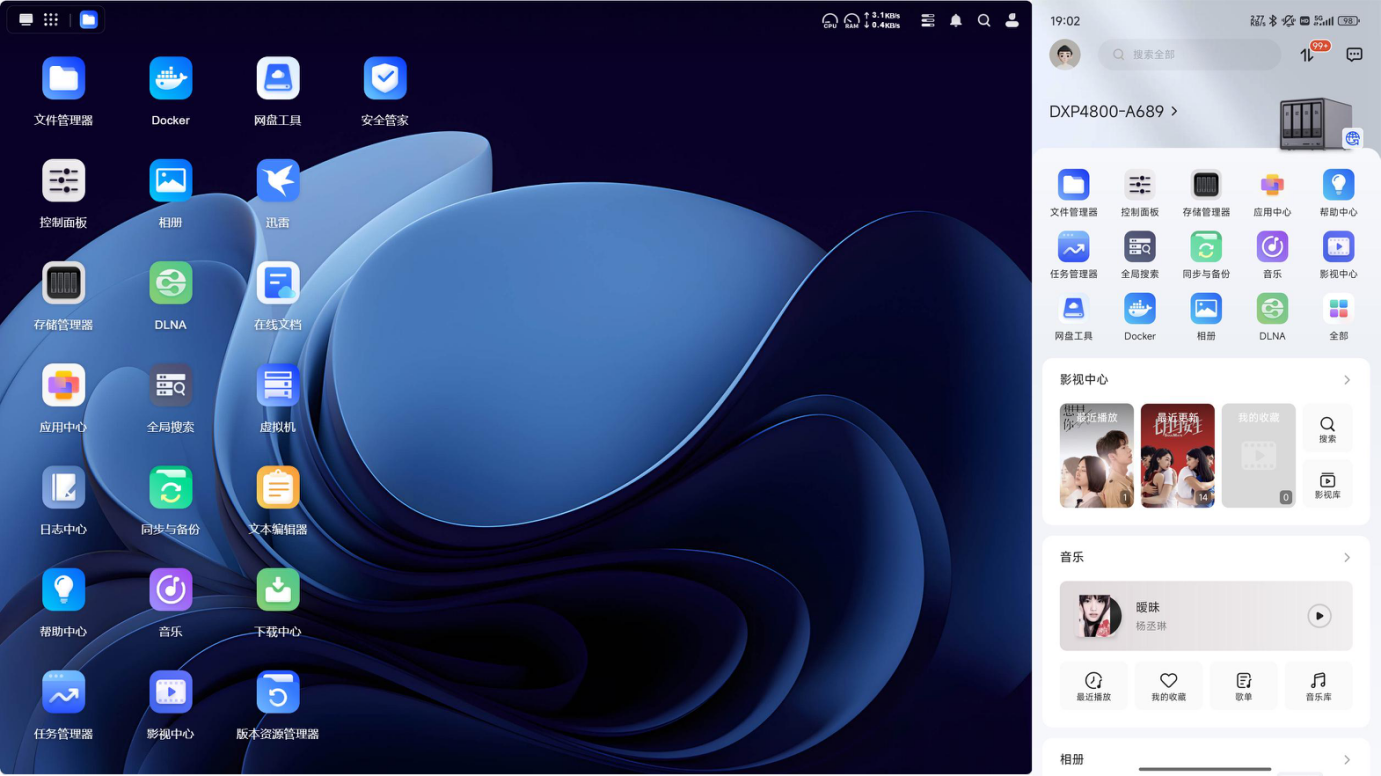
Task: Tap 存储管理器 in the mobile app grid
Action: [x=1206, y=185]
